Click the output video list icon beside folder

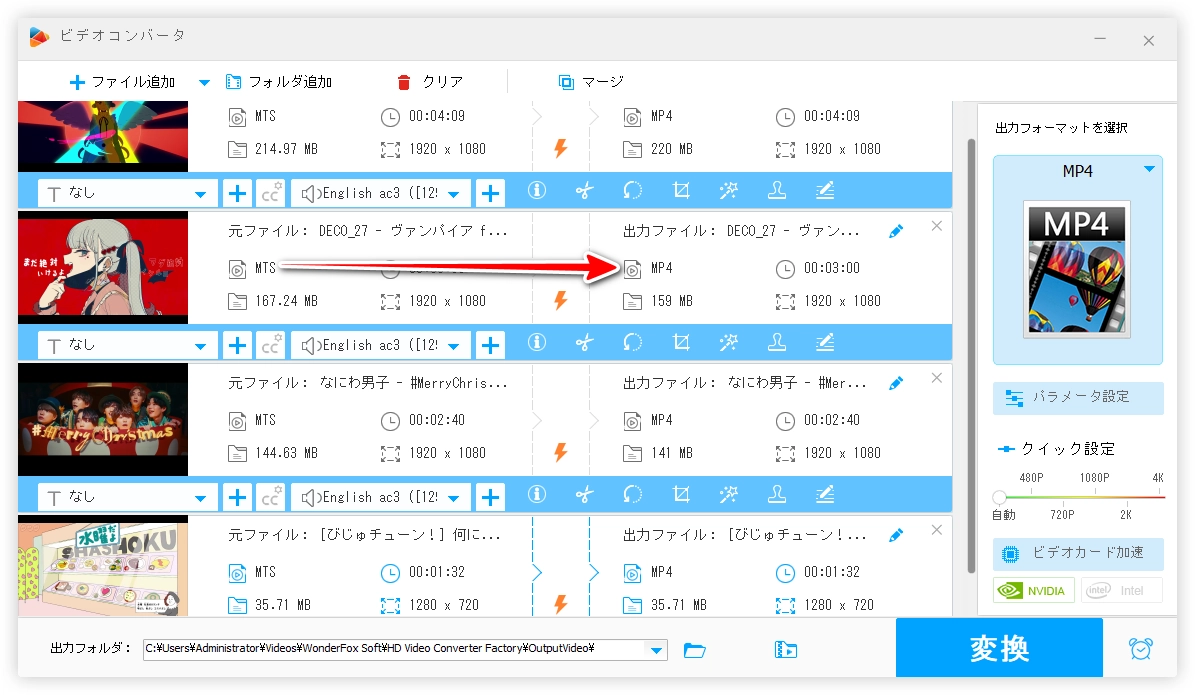click(x=786, y=650)
